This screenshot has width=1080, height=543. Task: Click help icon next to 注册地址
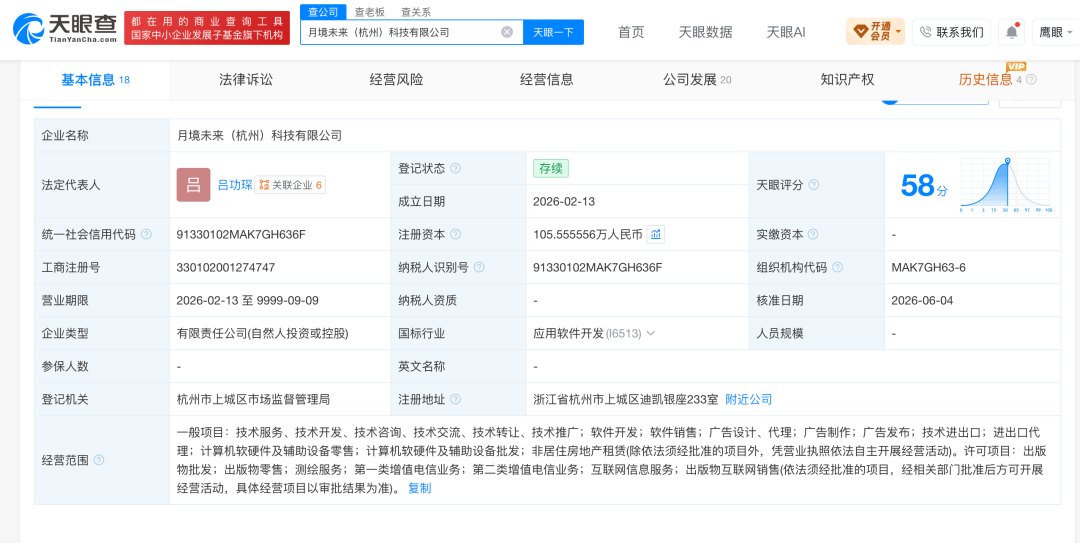click(455, 399)
